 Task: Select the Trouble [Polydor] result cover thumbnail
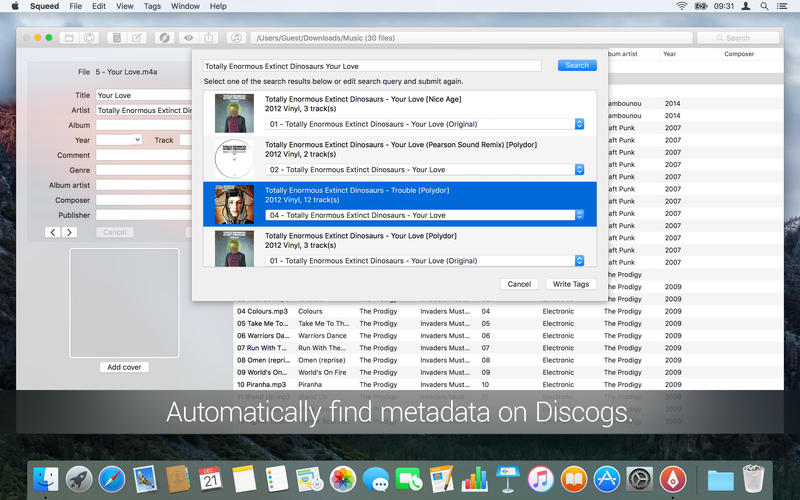click(x=234, y=205)
